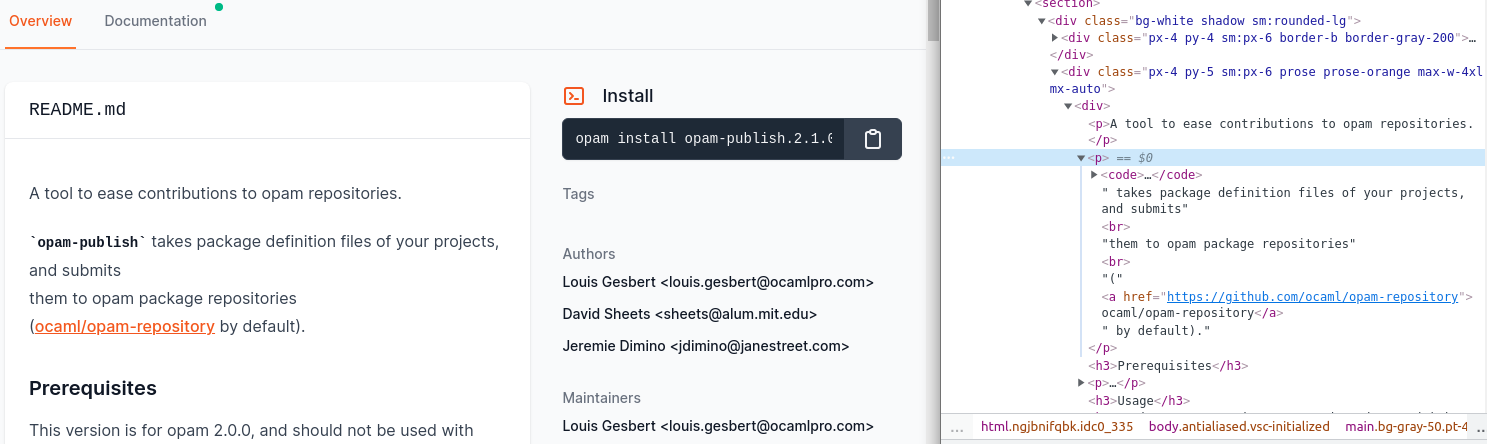Viewport: 1487px width, 444px height.
Task: Click the Louis Gesbert maintainer entry
Action: point(718,426)
